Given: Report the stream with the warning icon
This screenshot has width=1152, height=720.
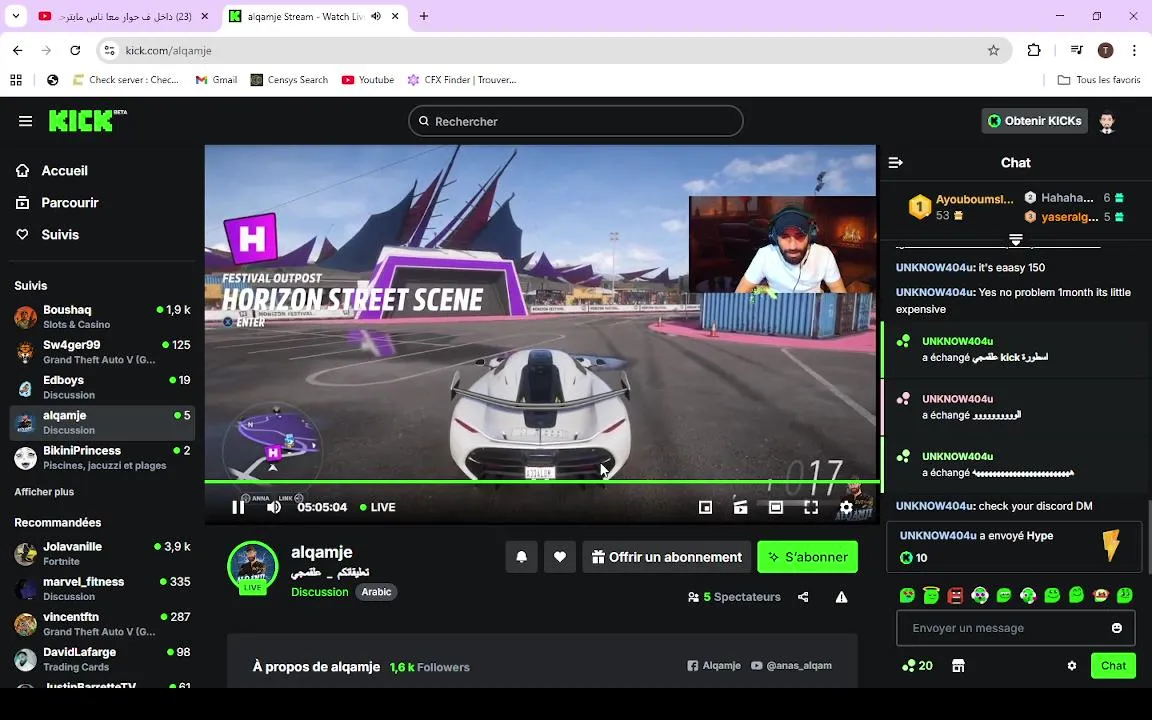Looking at the screenshot, I should tap(841, 597).
